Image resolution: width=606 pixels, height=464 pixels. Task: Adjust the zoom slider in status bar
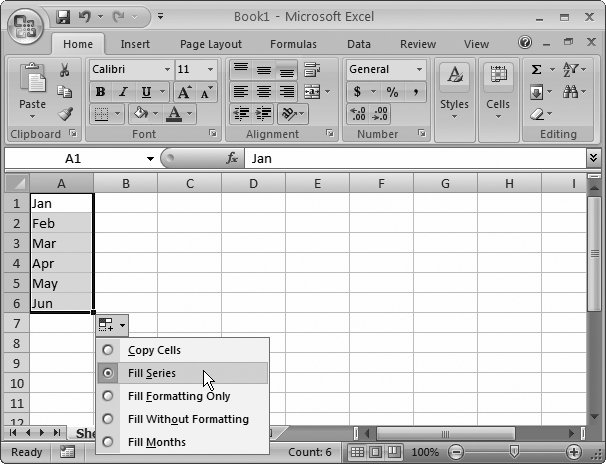pyautogui.click(x=514, y=452)
